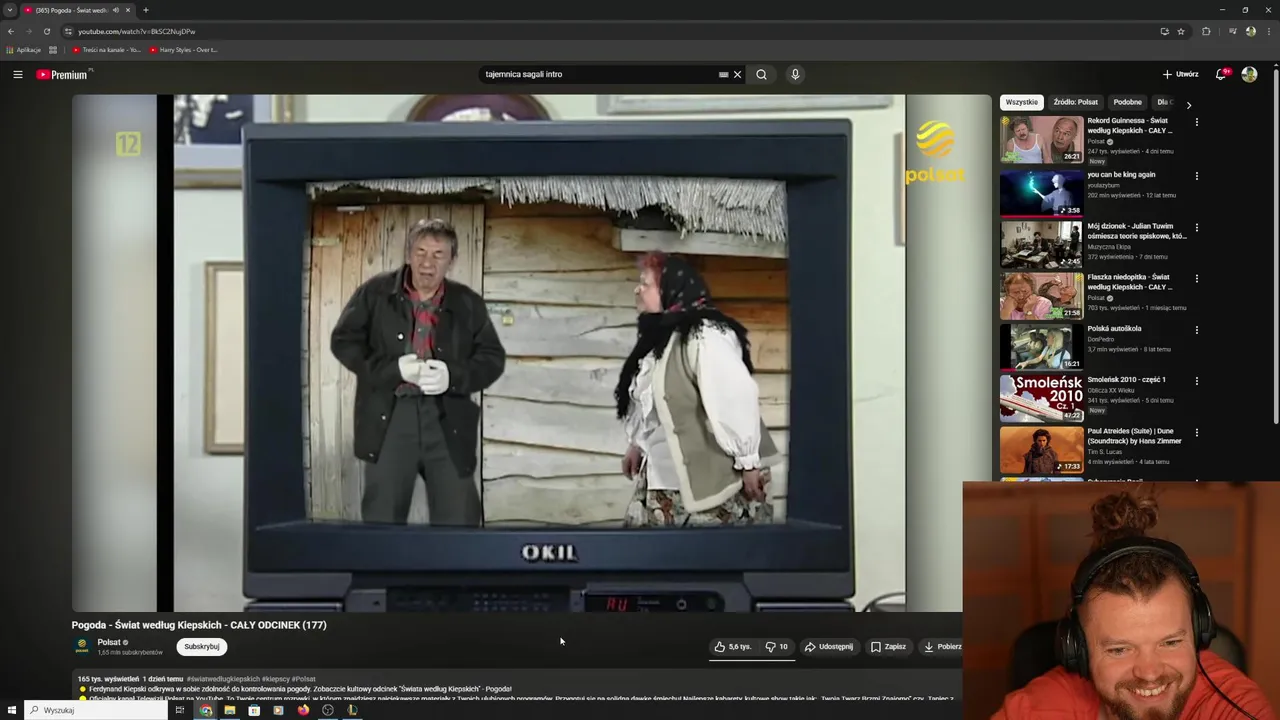Select the Wszystkie filter chip
This screenshot has height=720, width=1280.
coord(1022,102)
